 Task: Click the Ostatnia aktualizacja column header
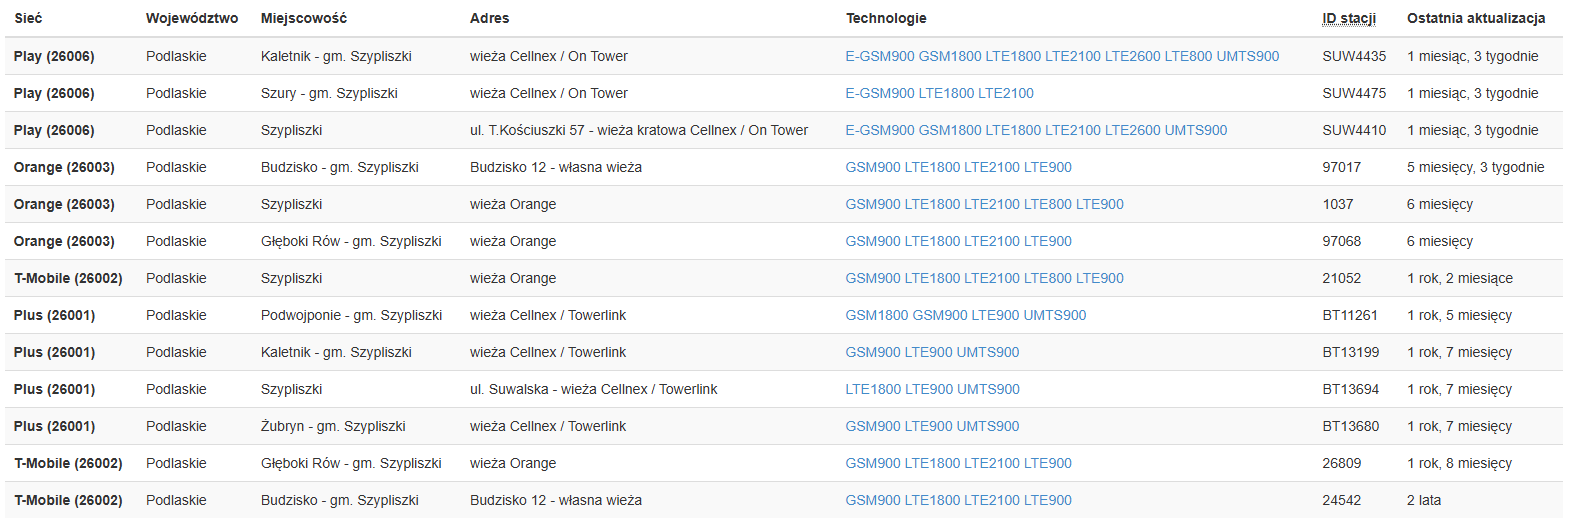1476,18
